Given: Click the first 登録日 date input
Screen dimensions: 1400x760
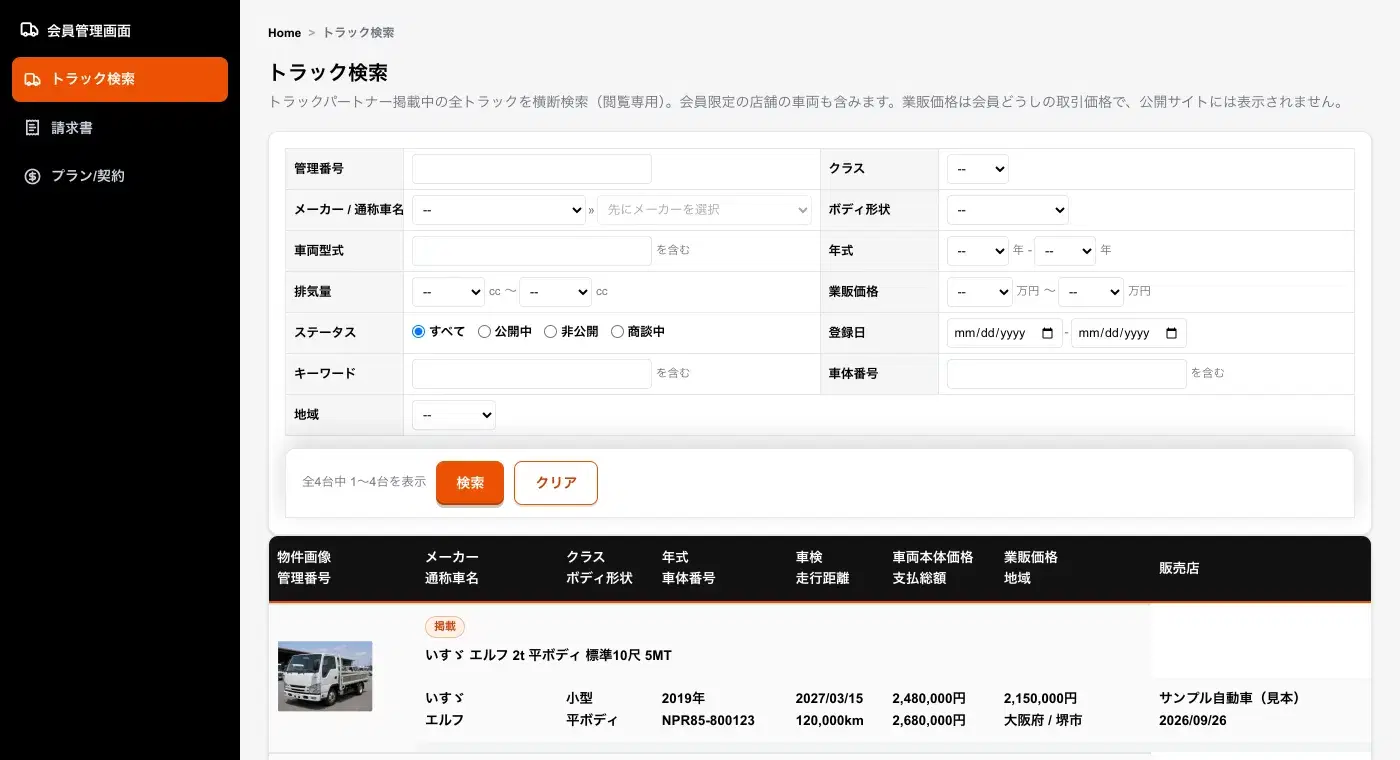Looking at the screenshot, I should pyautogui.click(x=1003, y=333).
